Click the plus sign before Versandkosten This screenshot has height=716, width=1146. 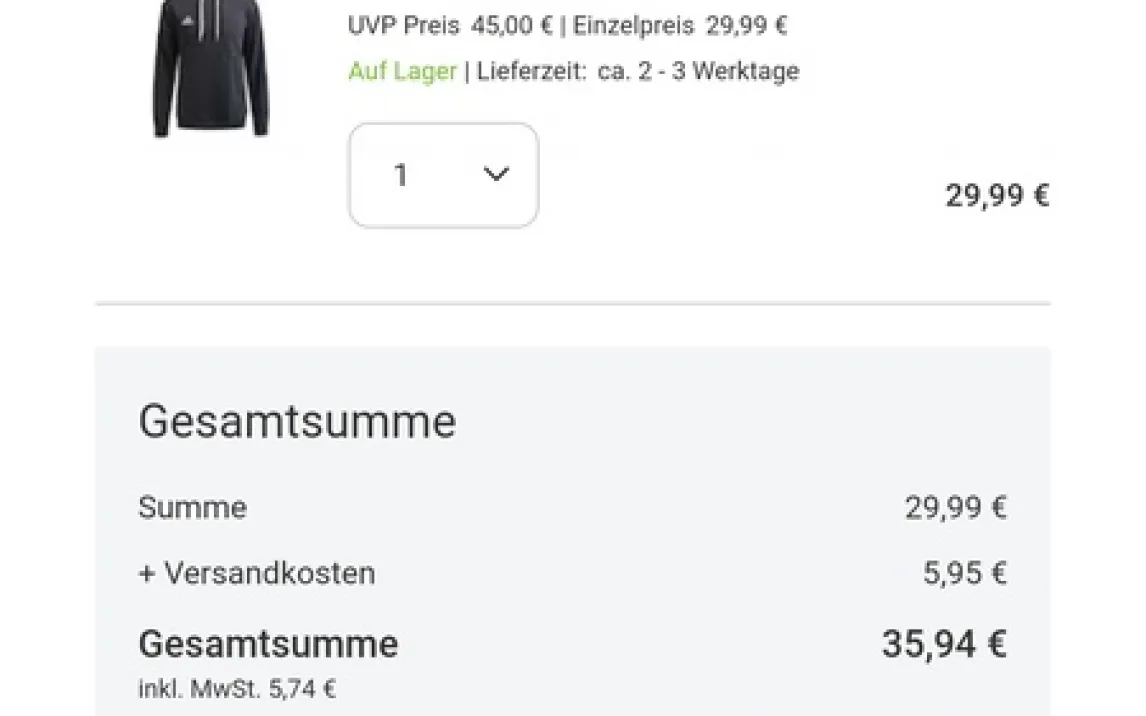tap(146, 574)
